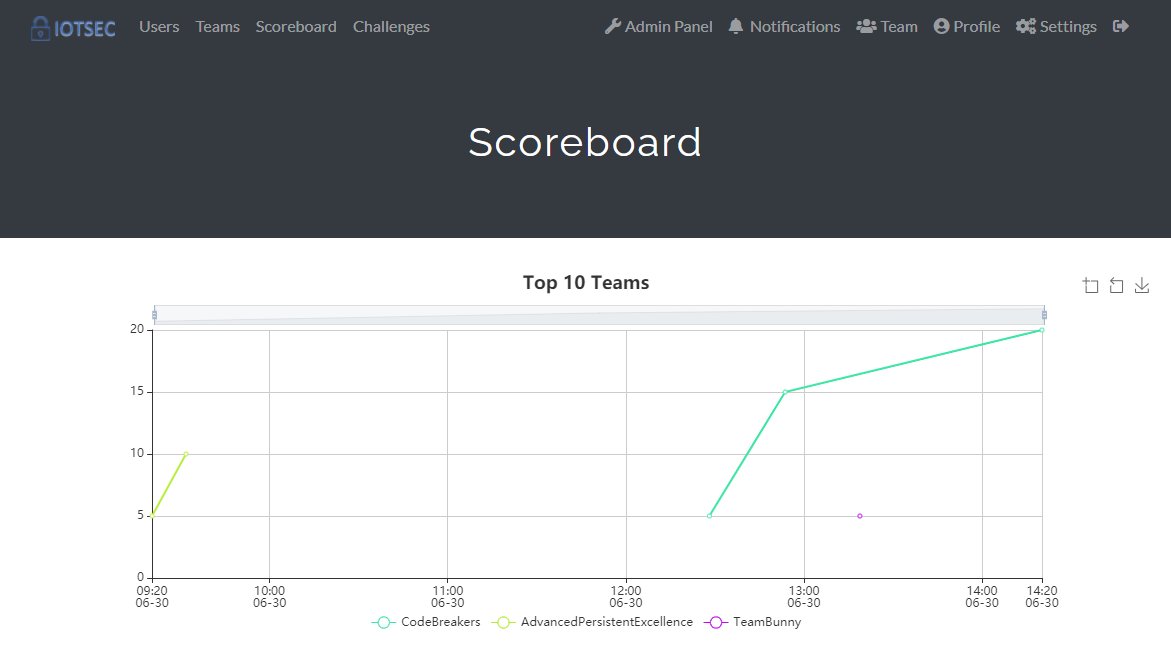Screen dimensions: 1171x664
Task: Toggle CodeBreakers series in legend
Action: (426, 622)
